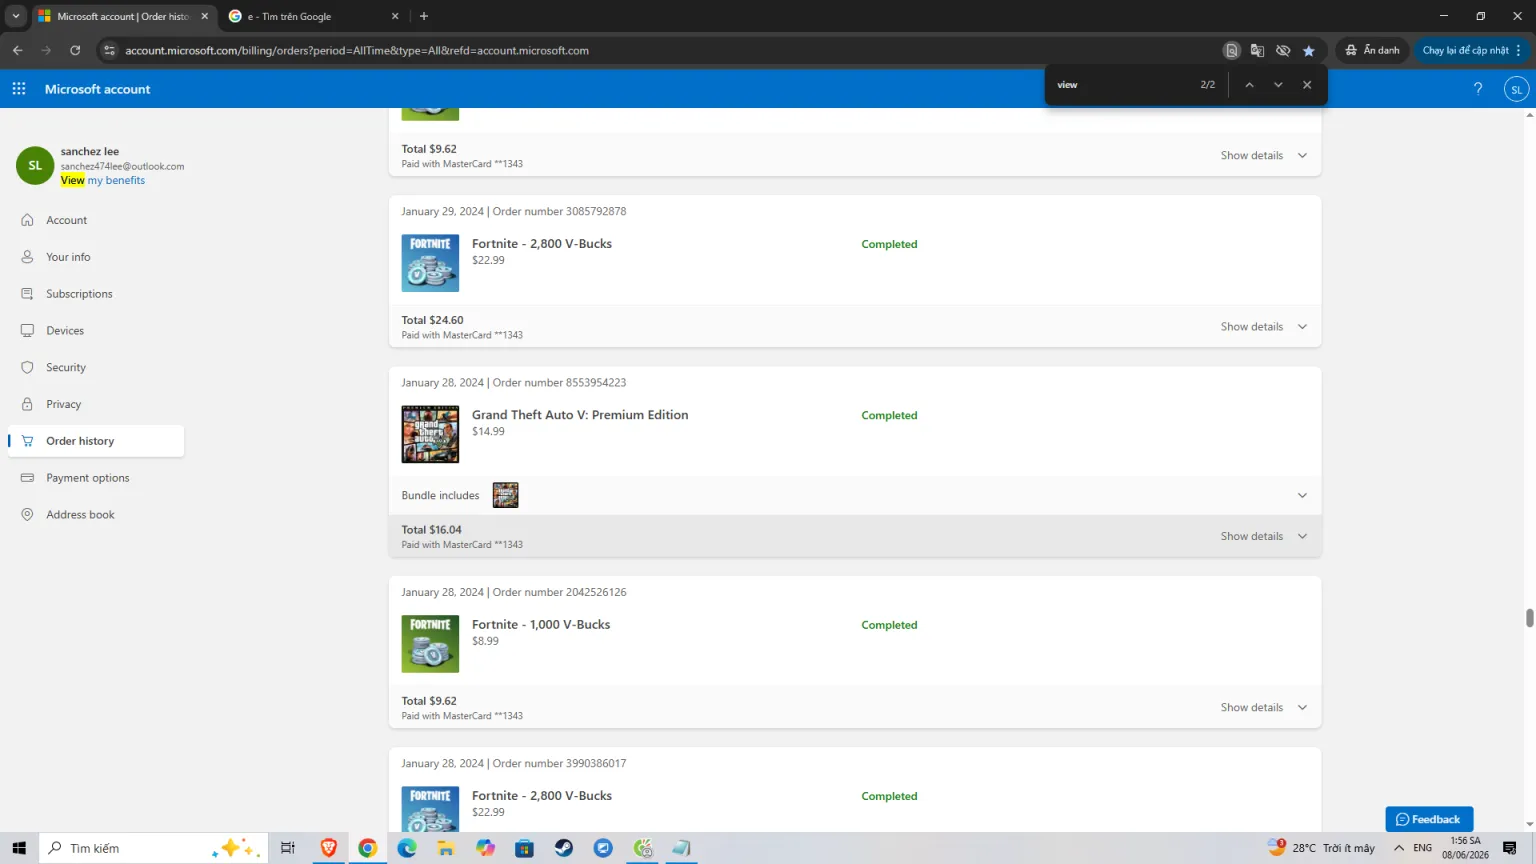Click the bookmark star icon
Image resolution: width=1536 pixels, height=864 pixels.
pos(1309,50)
